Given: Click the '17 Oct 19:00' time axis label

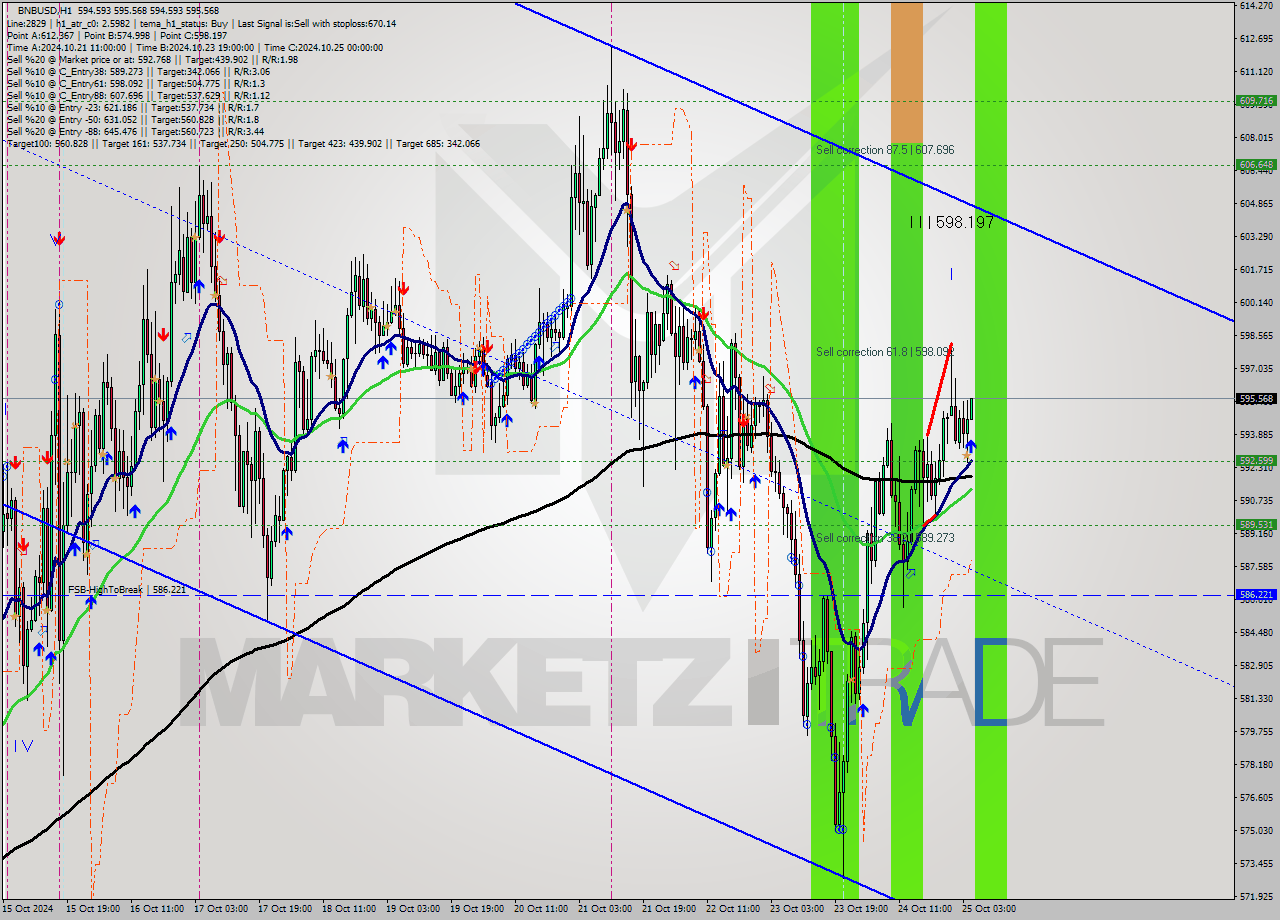Looking at the screenshot, I should click(284, 909).
